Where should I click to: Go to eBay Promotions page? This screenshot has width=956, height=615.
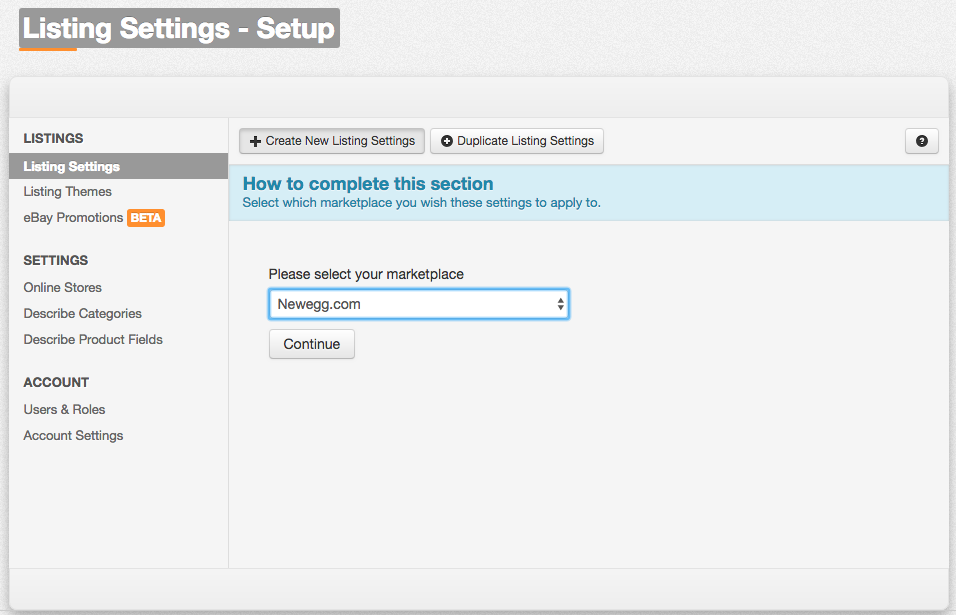tap(73, 218)
